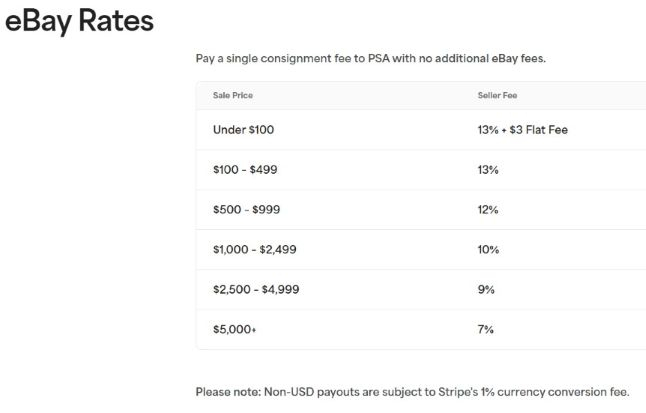Click the eBay Rates heading

click(79, 20)
